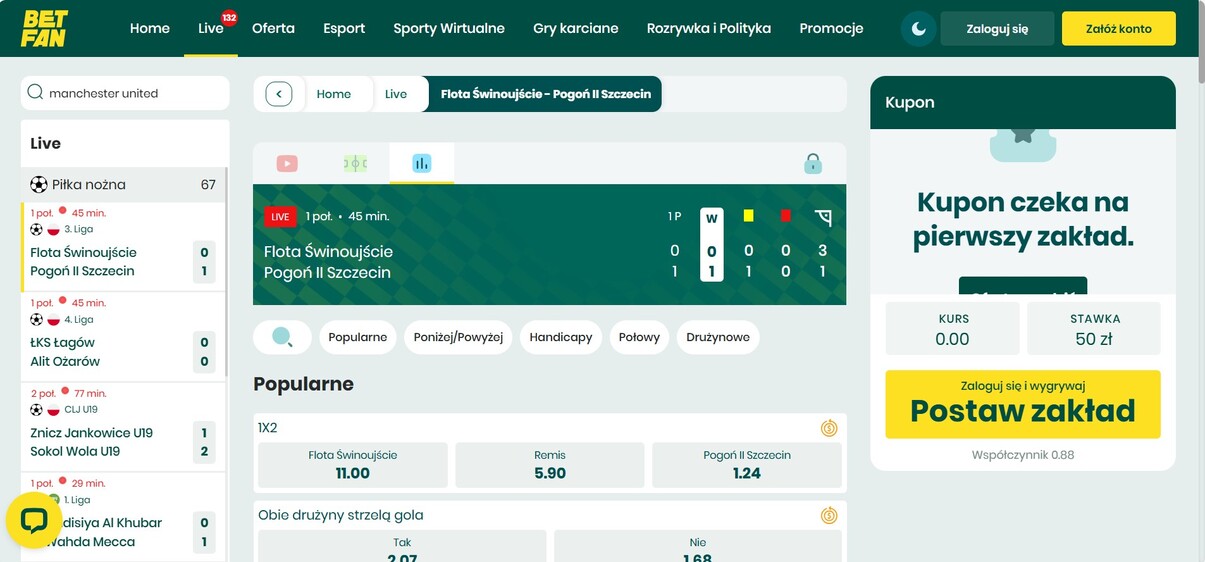Go to Esport section
The image size is (1205, 562).
[x=344, y=28]
